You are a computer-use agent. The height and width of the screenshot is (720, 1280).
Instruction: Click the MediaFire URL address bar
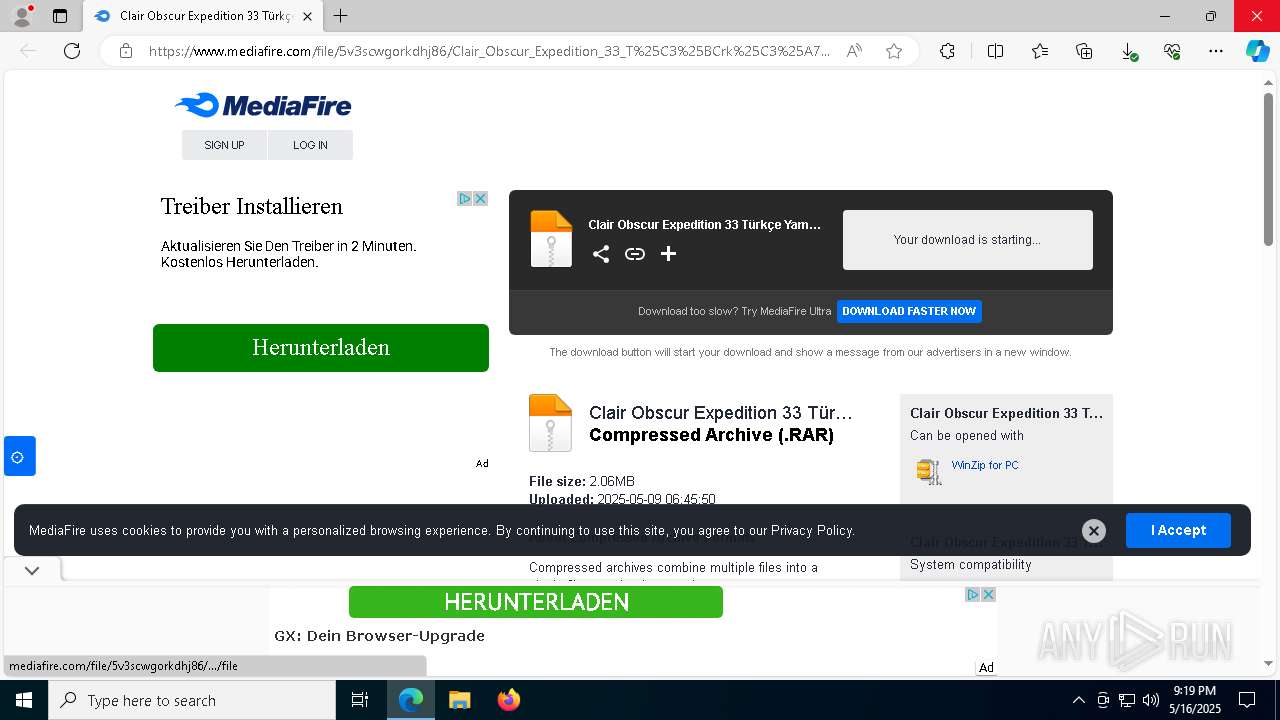489,51
